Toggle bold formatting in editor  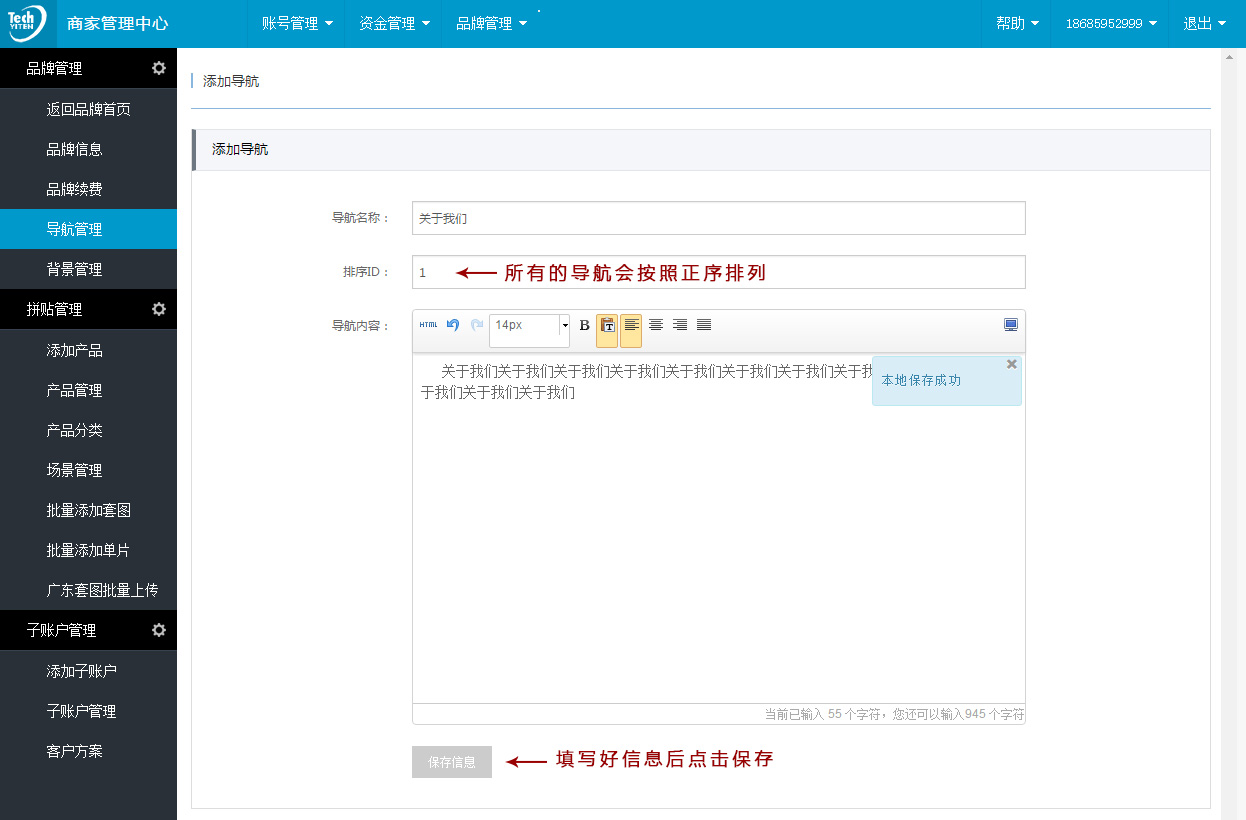click(x=585, y=325)
